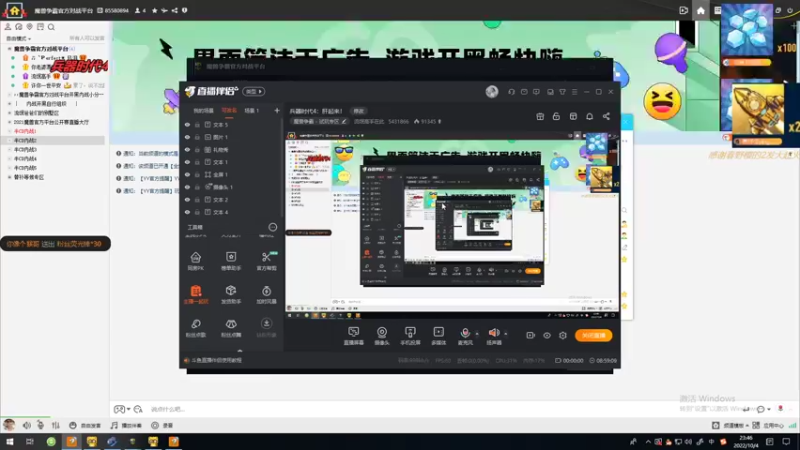Open the 斗鱼直播伴侣 tutorial link at bottom

[213, 361]
